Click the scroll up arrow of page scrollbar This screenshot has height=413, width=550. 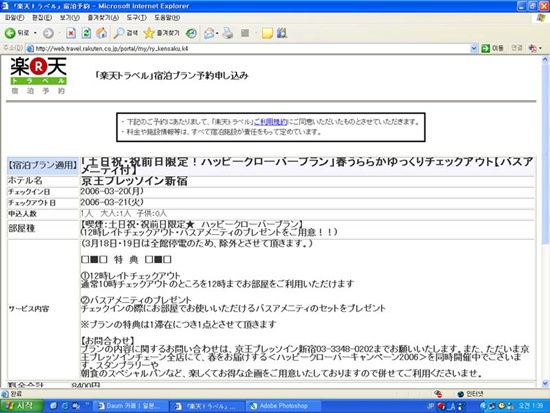click(x=545, y=60)
